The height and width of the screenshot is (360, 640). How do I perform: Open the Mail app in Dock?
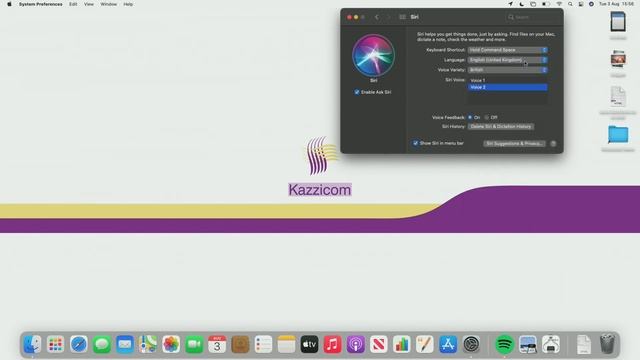coord(124,344)
